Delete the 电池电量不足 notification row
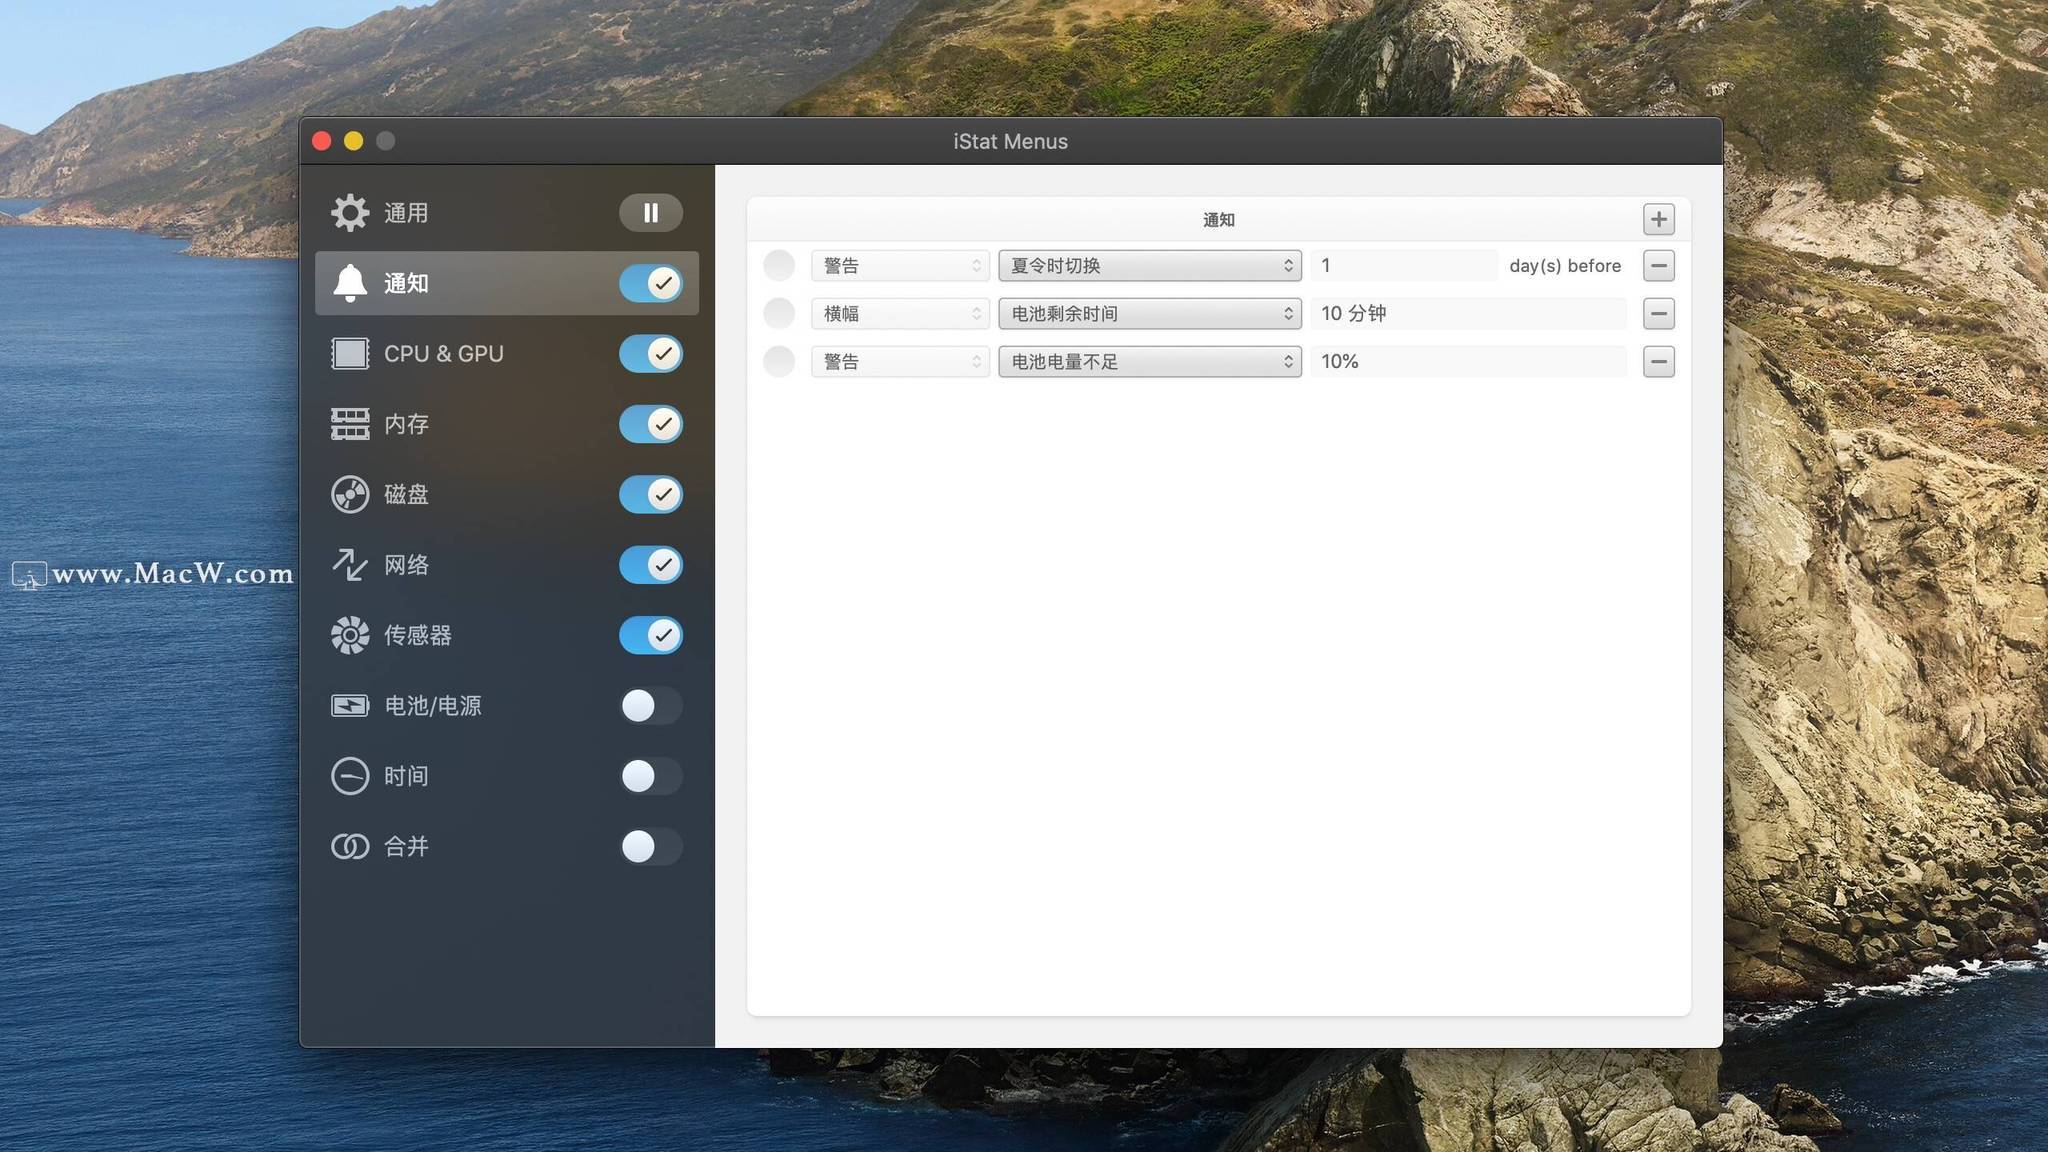The height and width of the screenshot is (1152, 2048). pos(1658,362)
